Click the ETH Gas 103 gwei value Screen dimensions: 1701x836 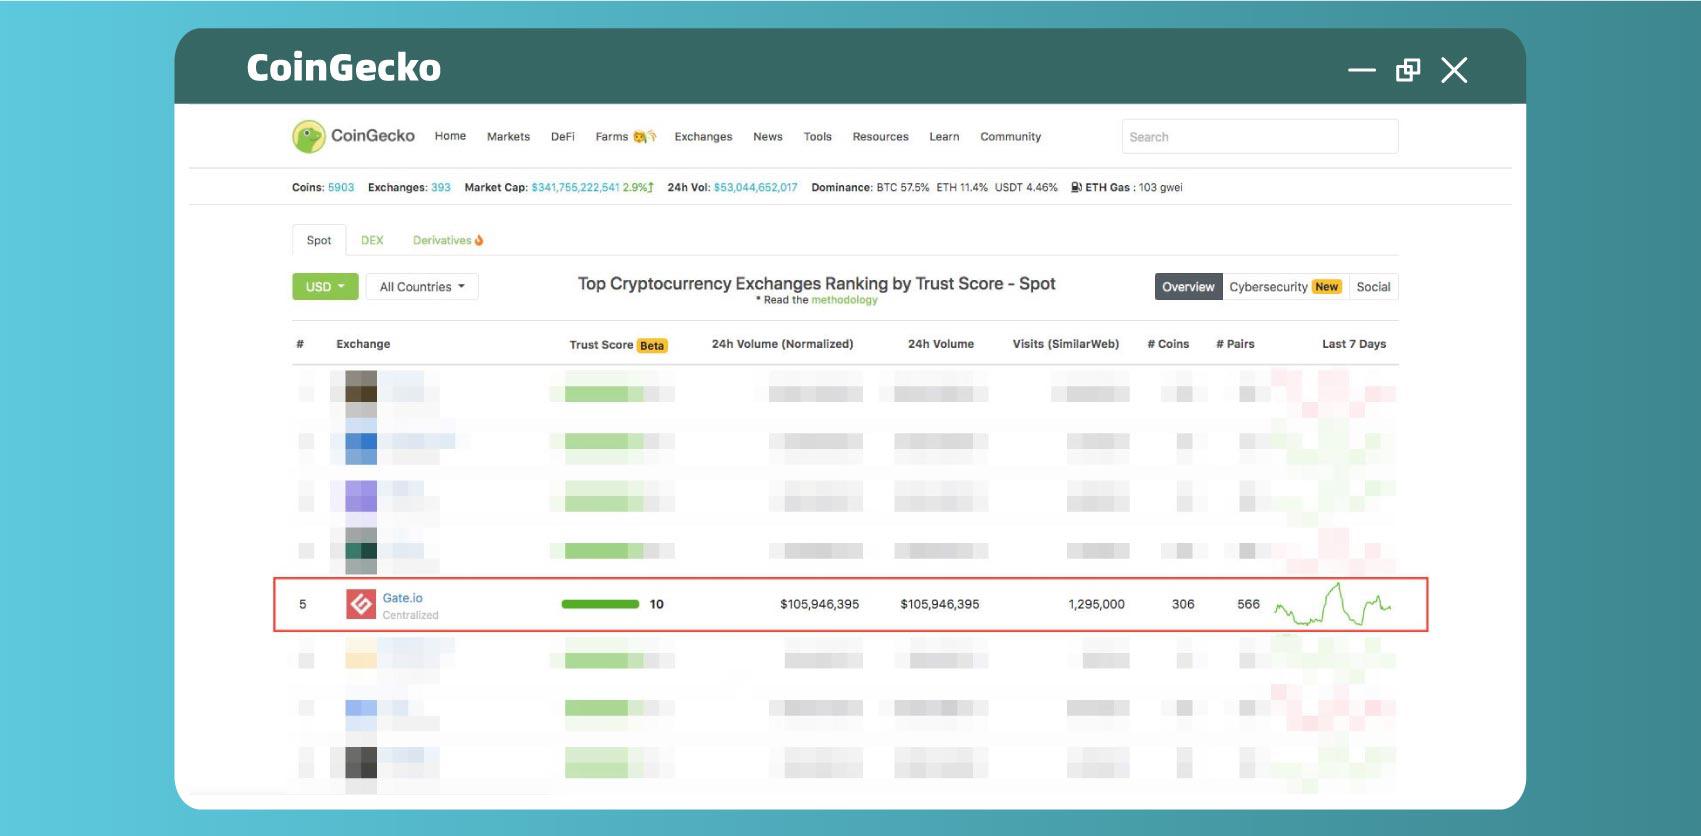pos(1160,187)
